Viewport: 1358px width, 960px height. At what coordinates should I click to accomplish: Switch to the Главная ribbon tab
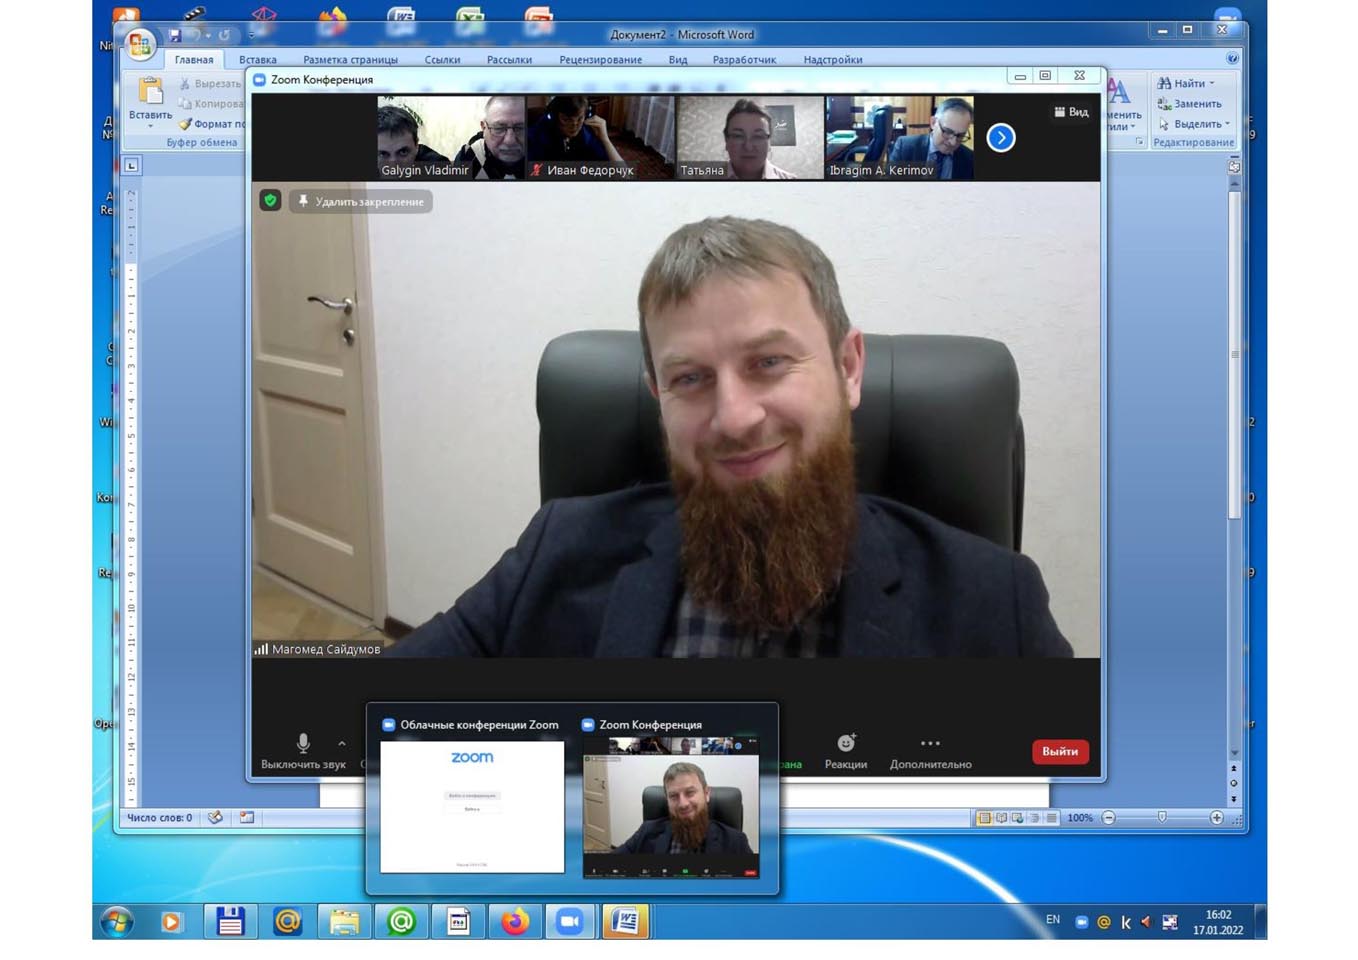pyautogui.click(x=194, y=60)
